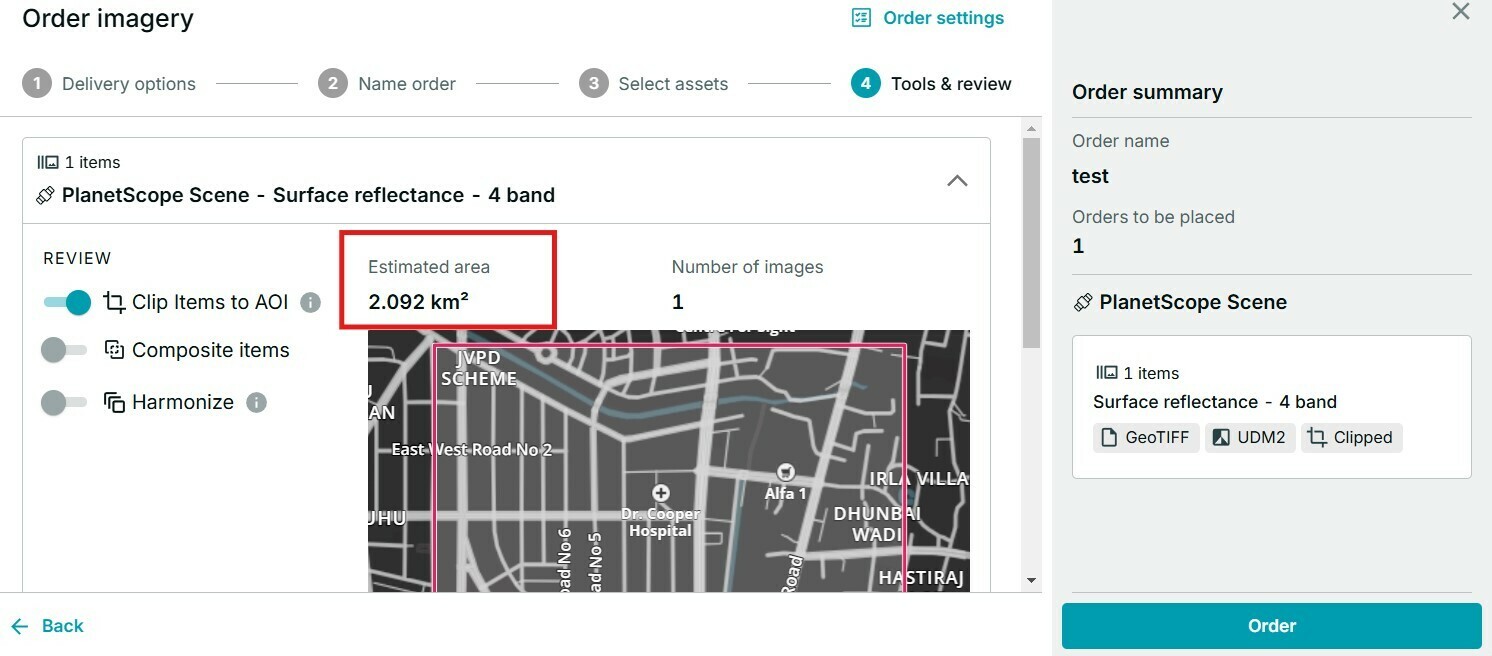Viewport: 1492px width, 656px height.
Task: Click the Alfa 1 marker on map
Action: [x=786, y=472]
